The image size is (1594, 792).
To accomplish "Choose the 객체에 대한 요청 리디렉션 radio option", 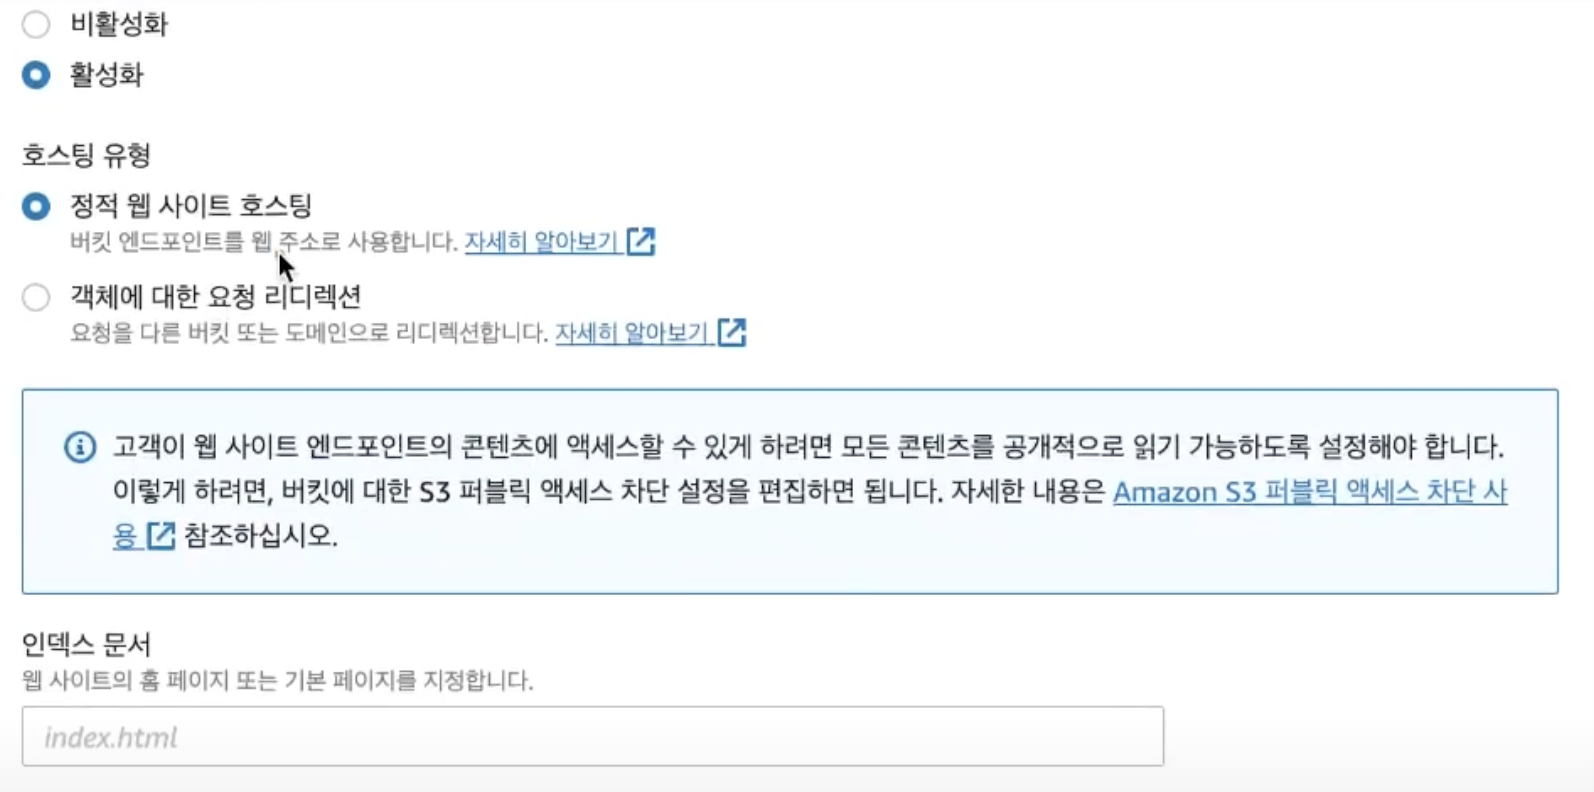I will point(36,297).
